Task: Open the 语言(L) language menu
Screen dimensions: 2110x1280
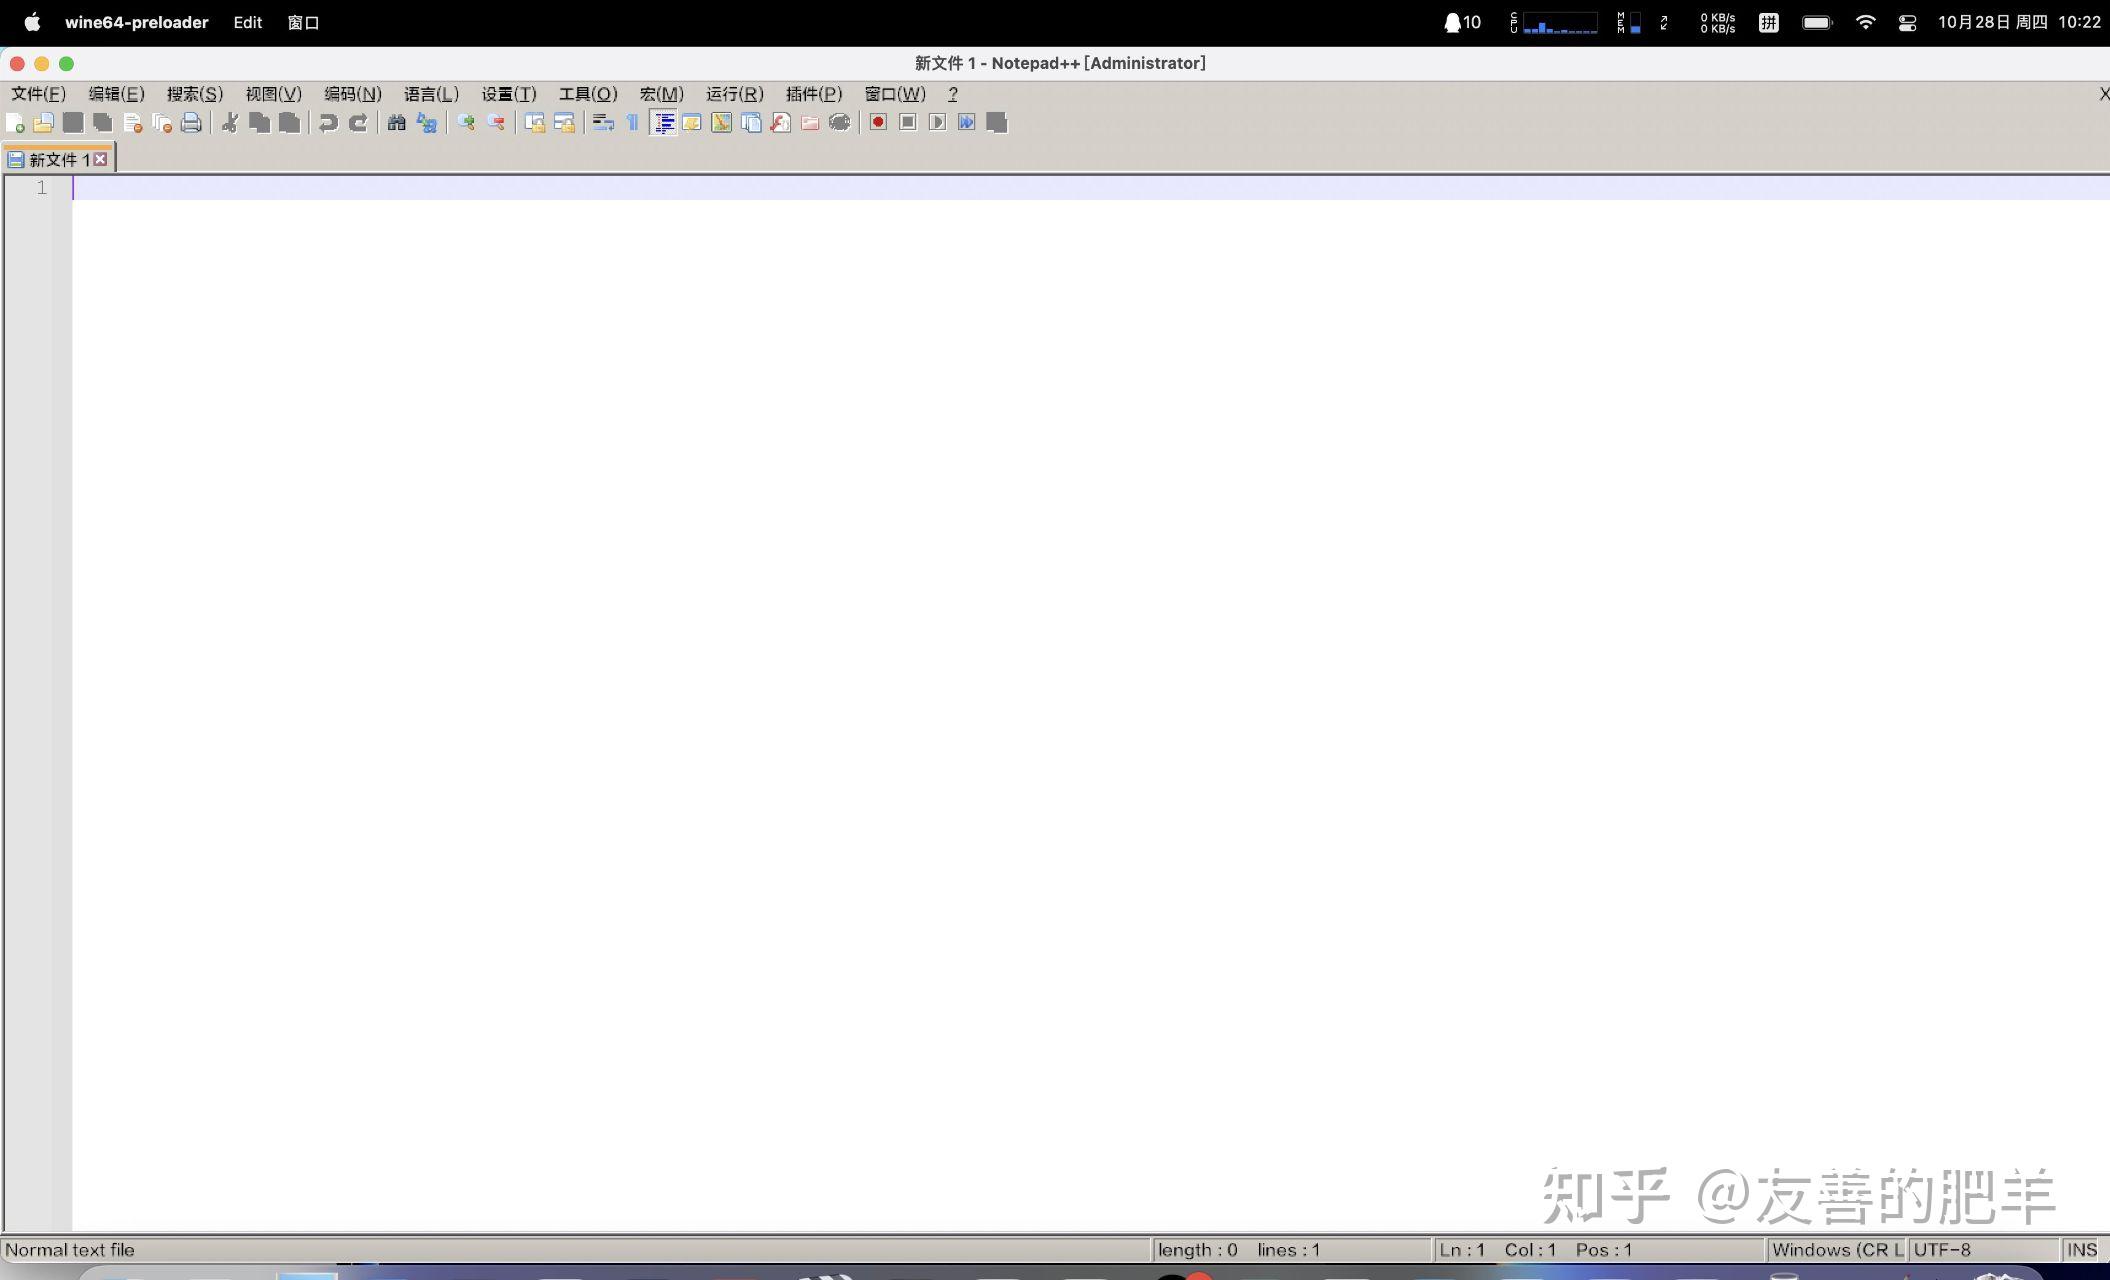Action: tap(430, 93)
